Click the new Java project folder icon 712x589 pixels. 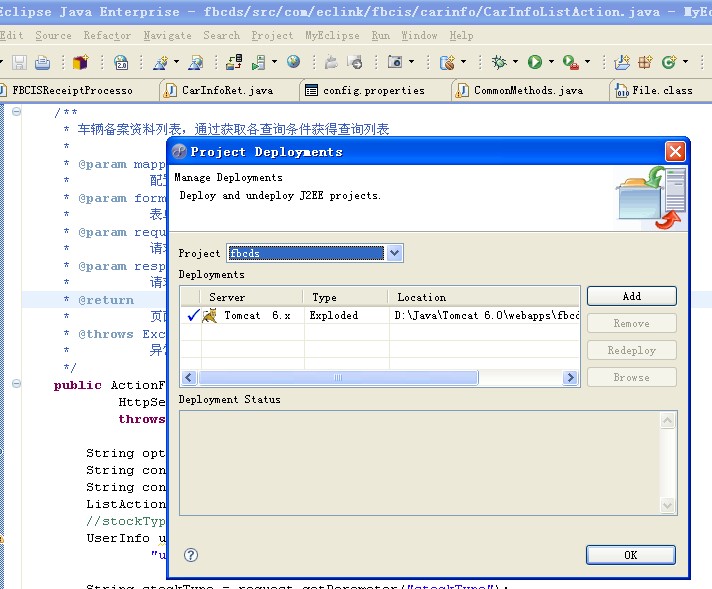[x=622, y=62]
